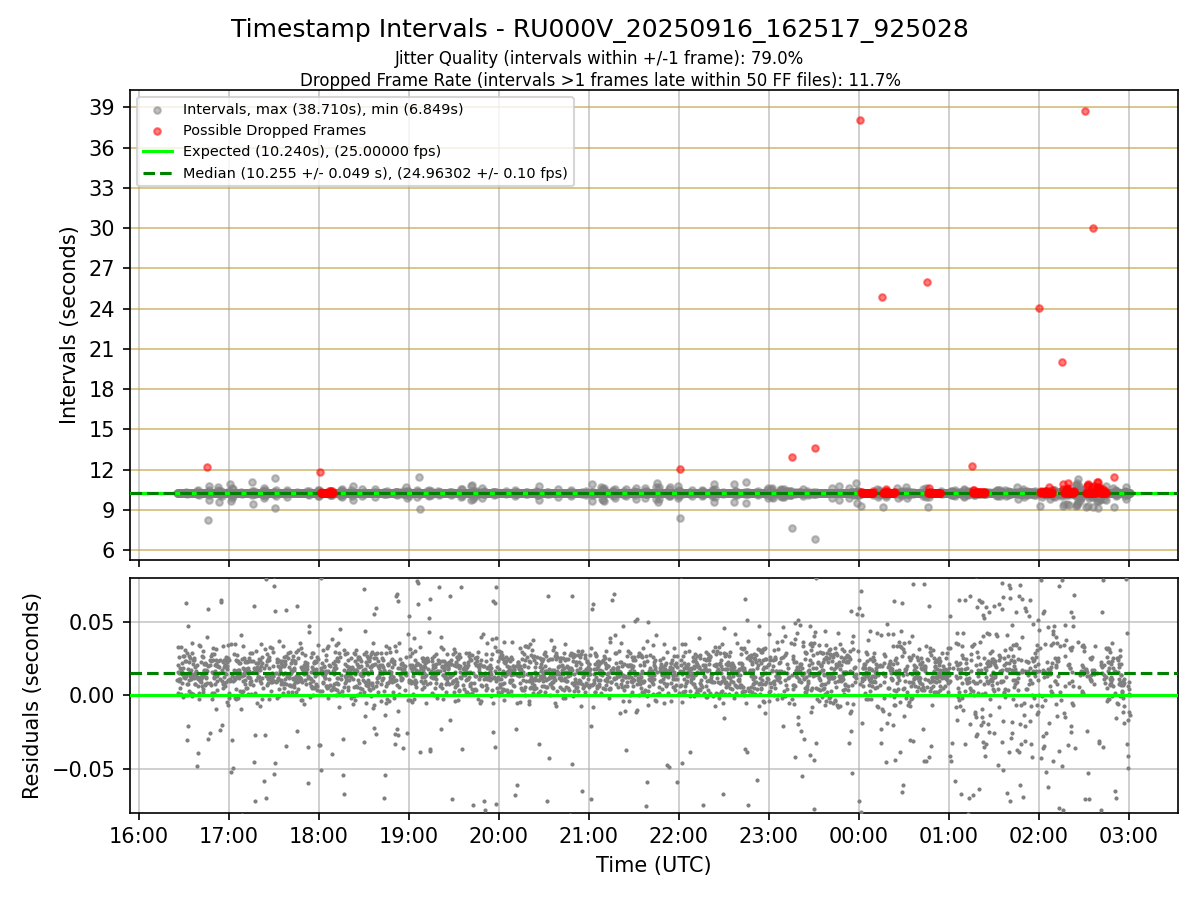Image resolution: width=1200 pixels, height=900 pixels.
Task: Click the '01:00' time tick label
Action: (x=949, y=835)
